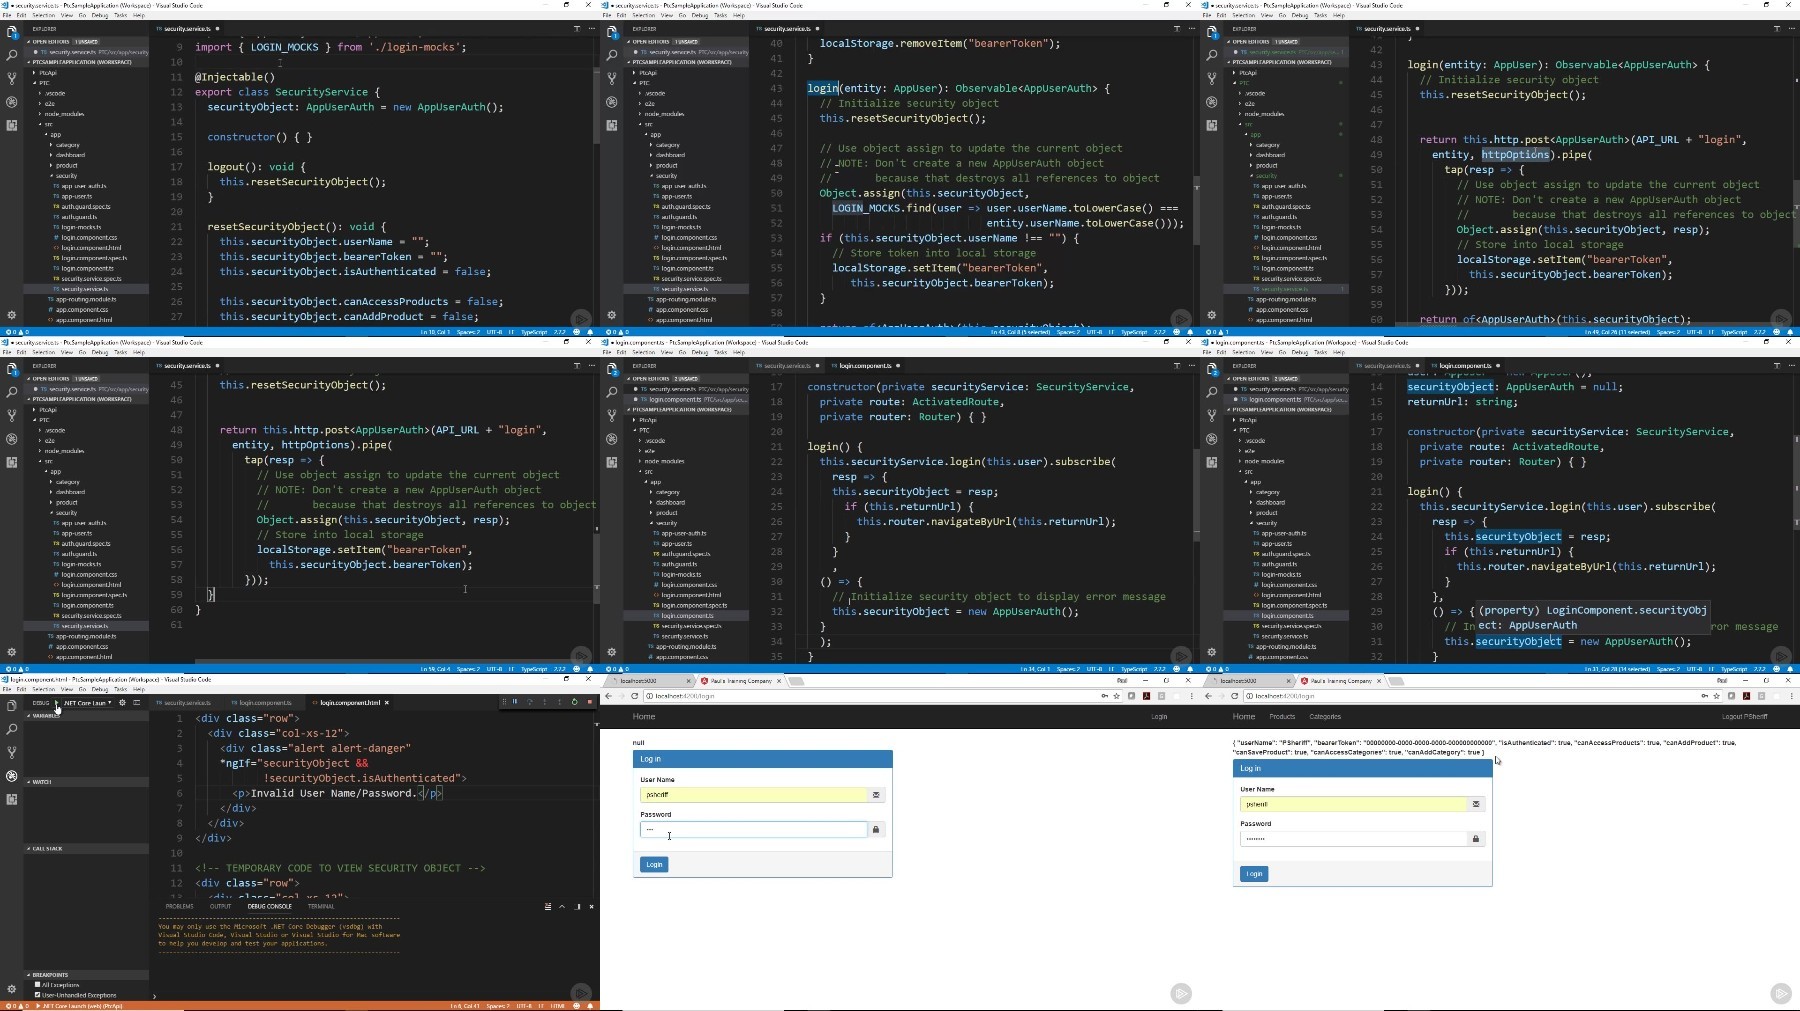Viewport: 1800px width, 1011px height.
Task: Open the Categories navbar link
Action: tap(1325, 716)
